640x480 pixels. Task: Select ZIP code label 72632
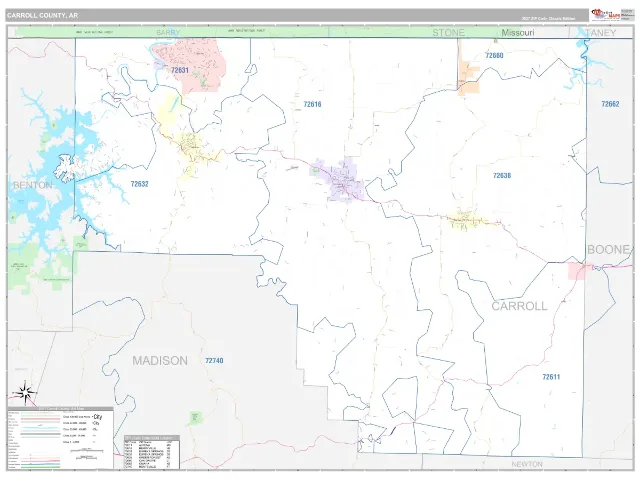click(140, 184)
